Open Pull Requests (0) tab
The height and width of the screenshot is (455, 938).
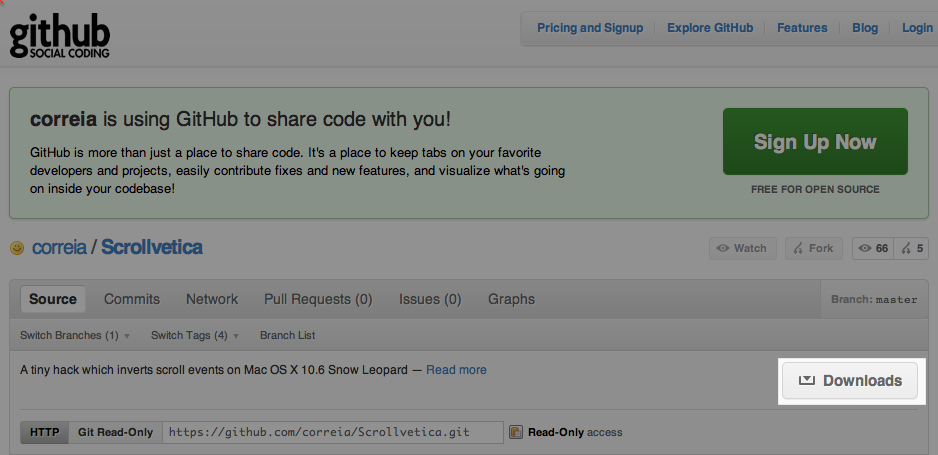click(x=318, y=299)
